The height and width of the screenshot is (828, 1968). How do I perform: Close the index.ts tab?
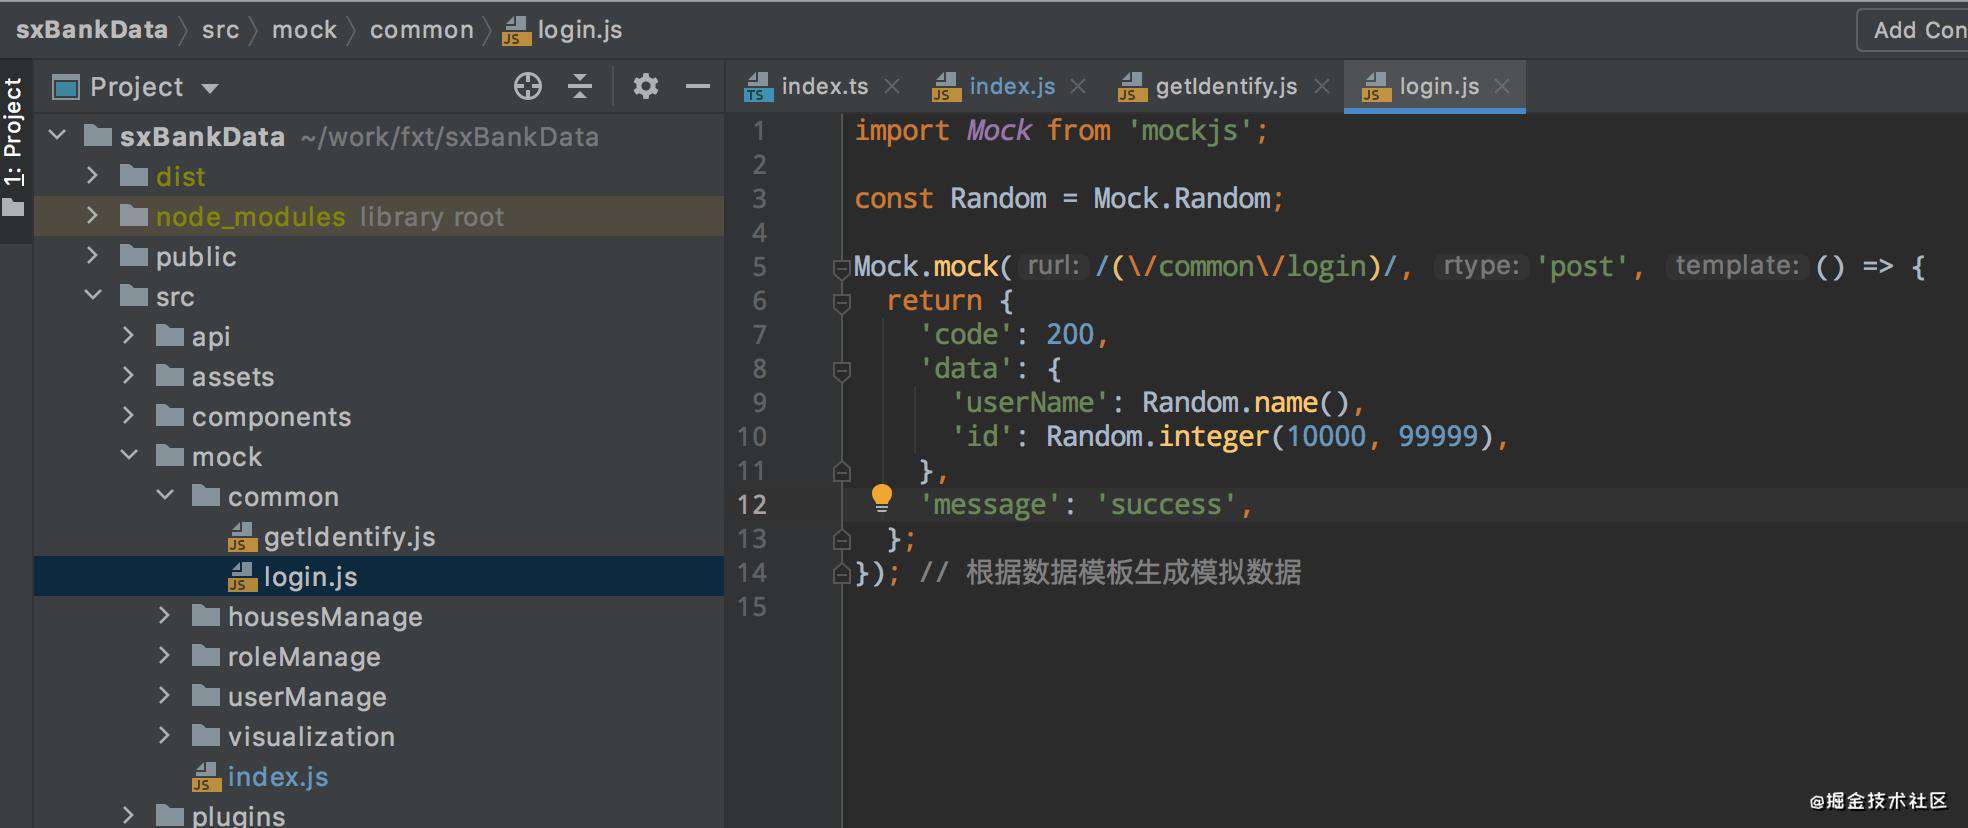pos(892,87)
